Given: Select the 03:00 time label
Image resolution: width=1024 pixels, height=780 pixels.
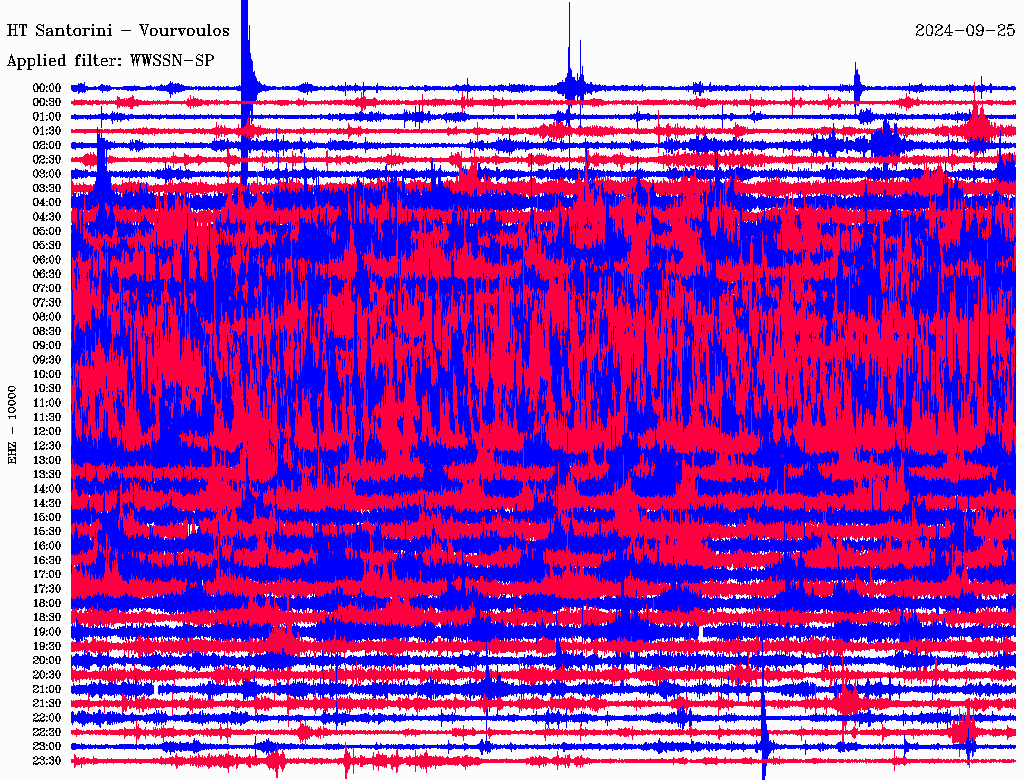Looking at the screenshot, I should (47, 174).
